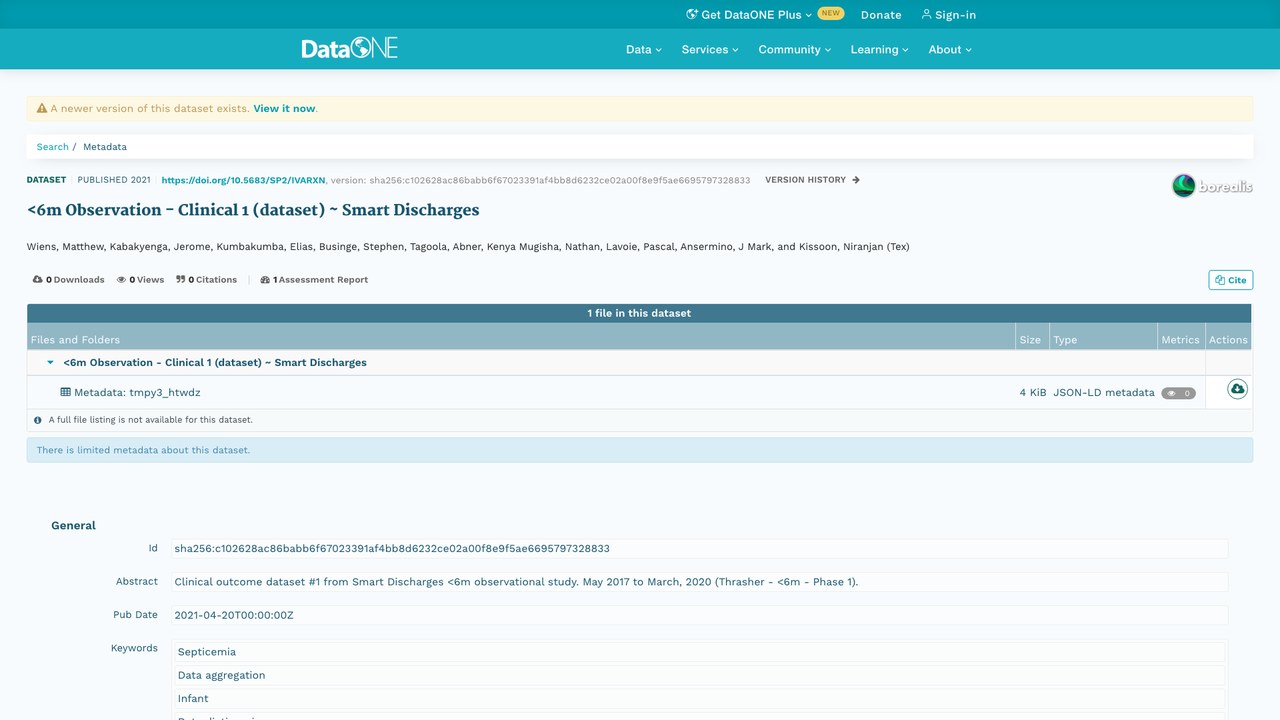Click the dataset title heading
This screenshot has height=720, width=1280.
pos(253,210)
